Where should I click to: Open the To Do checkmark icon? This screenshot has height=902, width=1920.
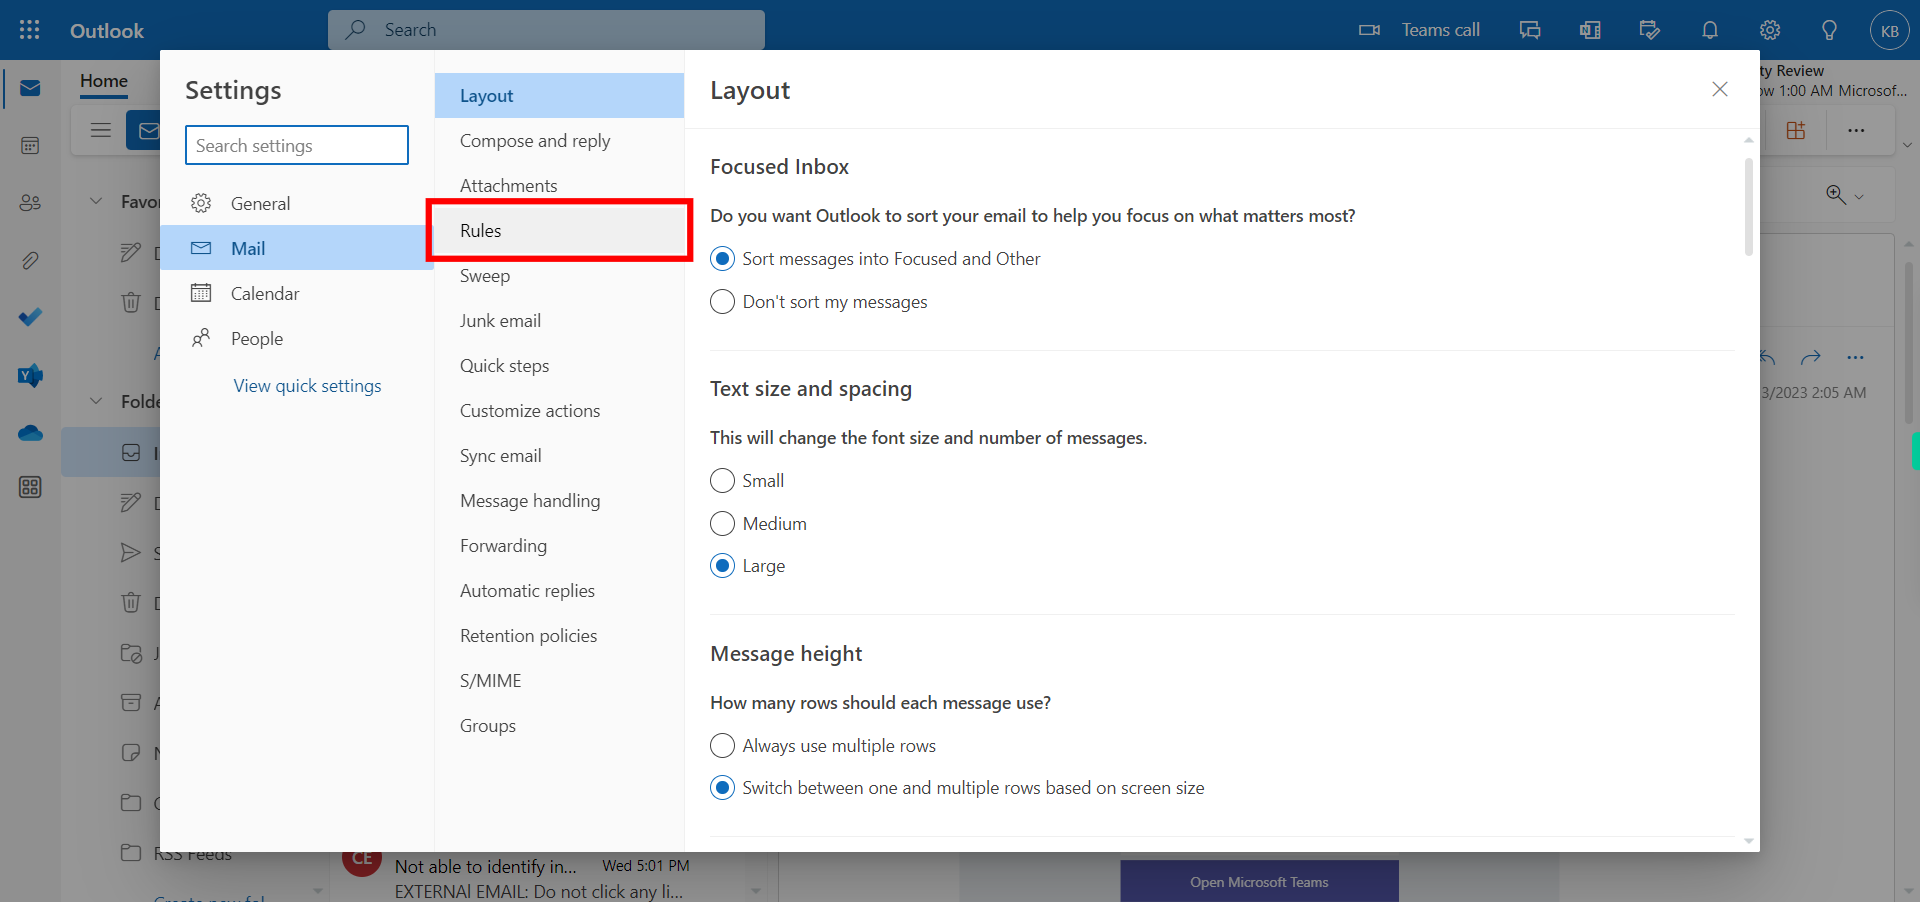click(x=30, y=317)
